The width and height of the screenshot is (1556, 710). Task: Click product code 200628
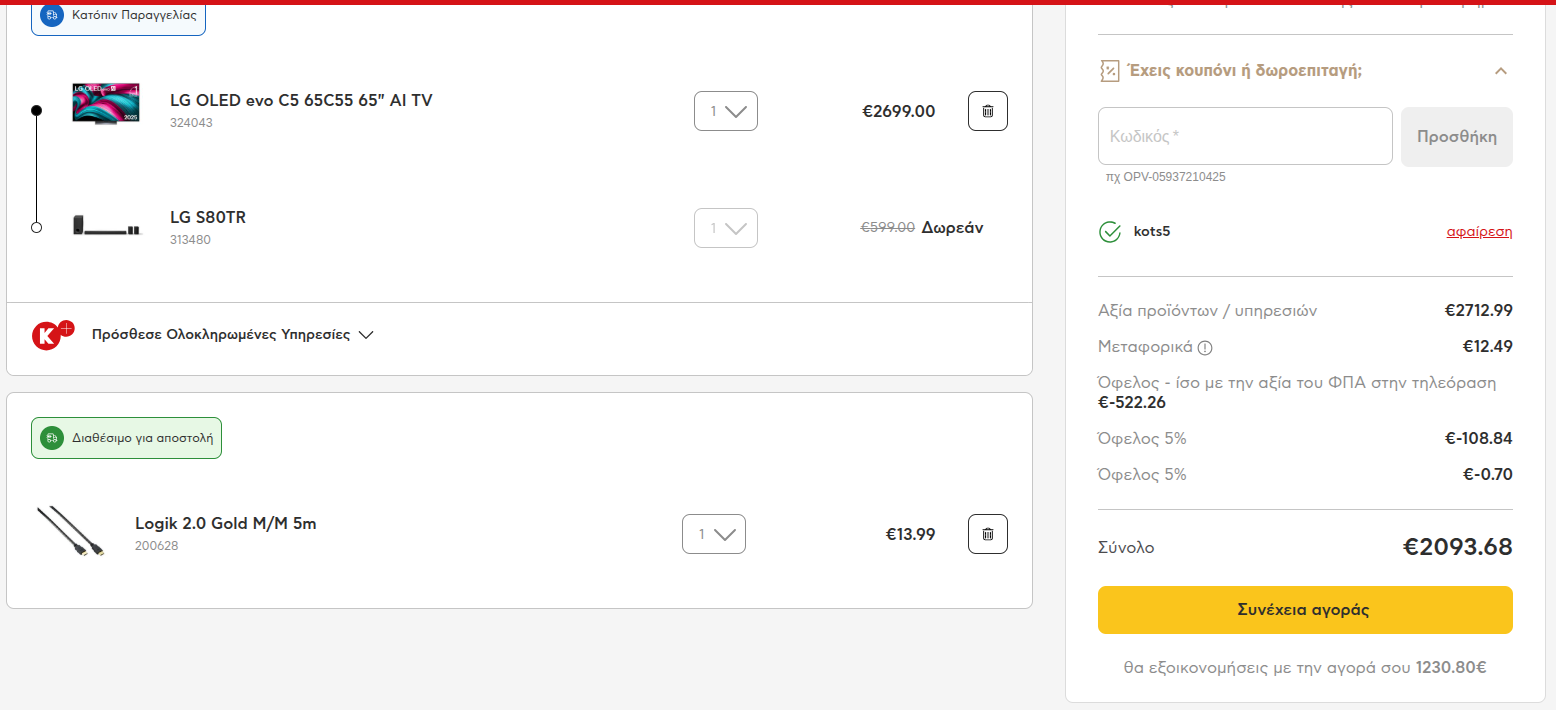coord(156,546)
